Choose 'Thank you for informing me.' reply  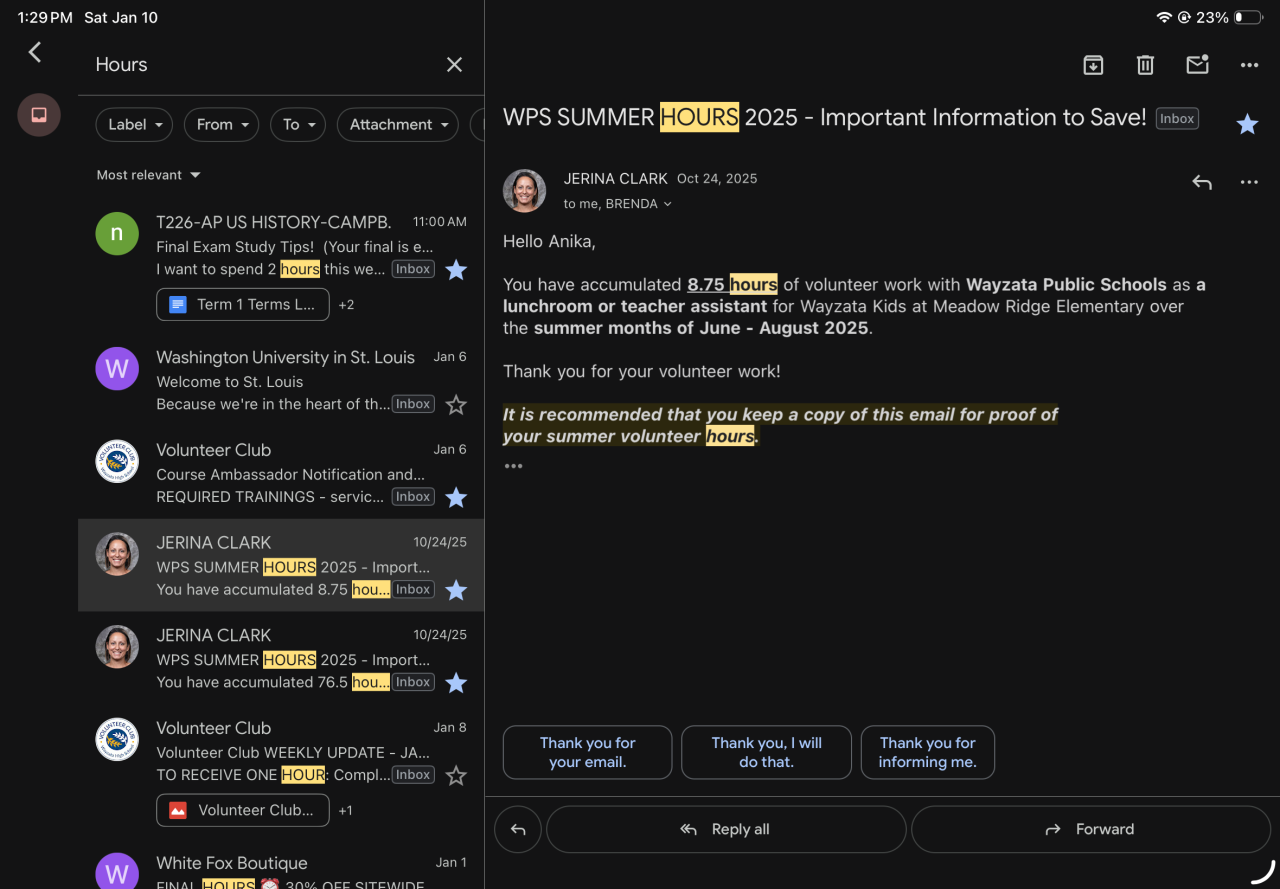click(927, 752)
